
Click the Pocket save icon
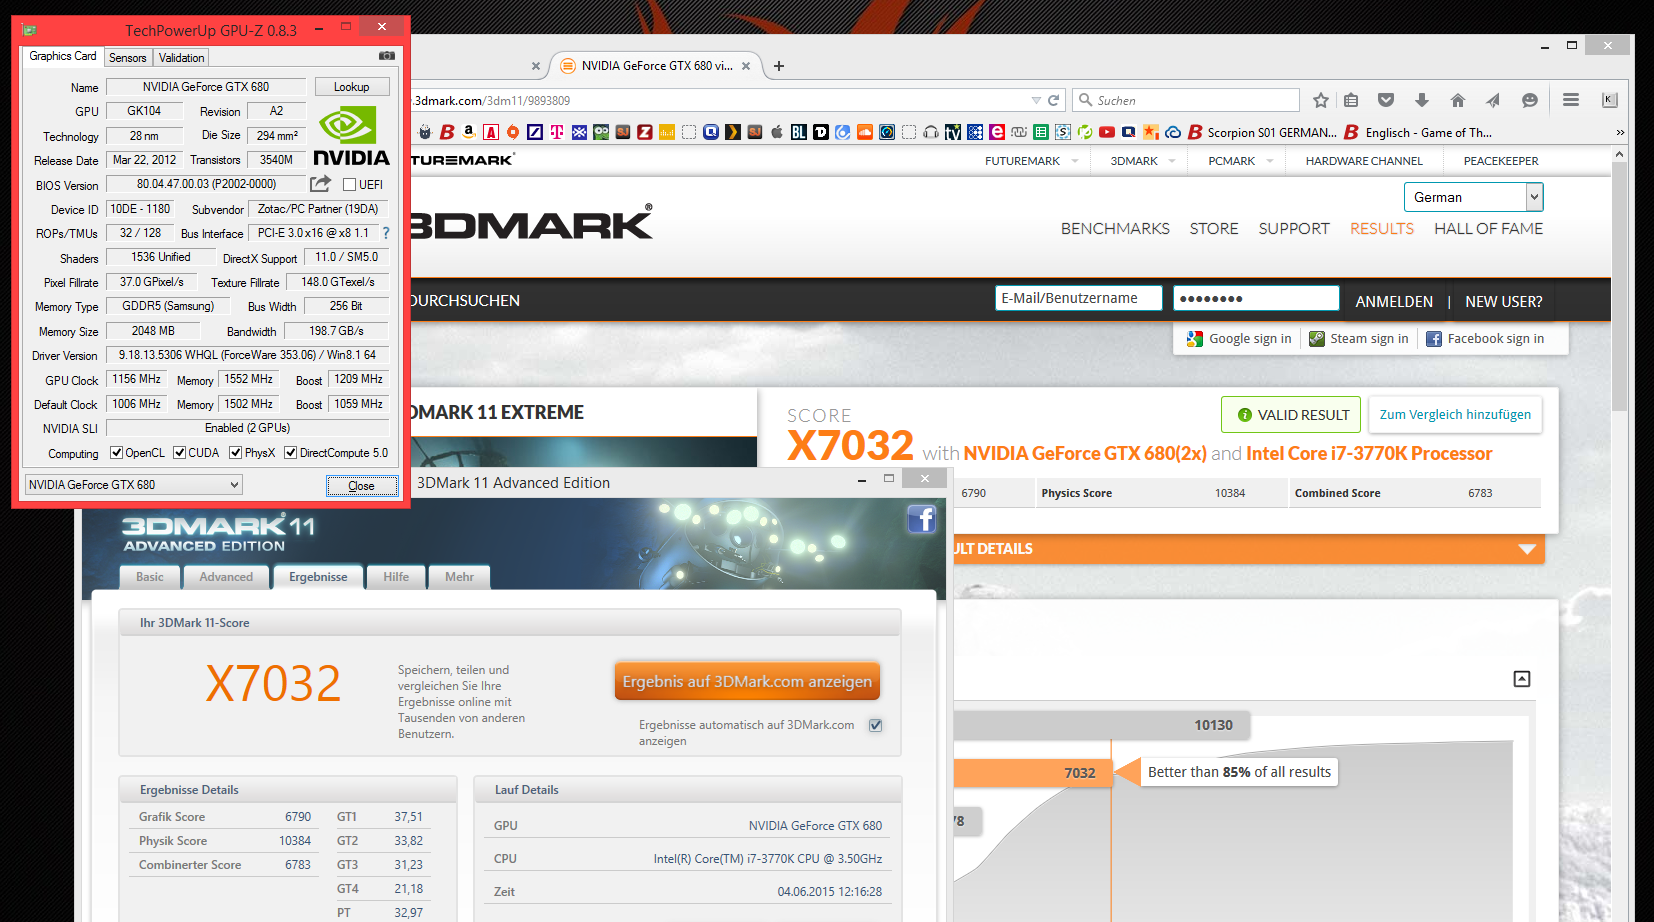[1386, 100]
